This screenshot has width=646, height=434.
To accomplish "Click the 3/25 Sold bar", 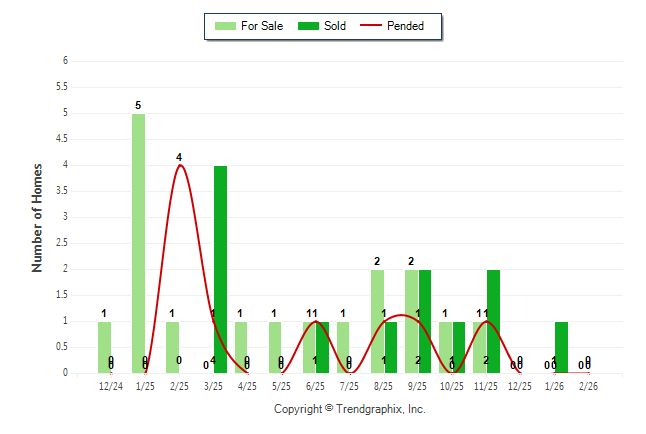I will coord(220,269).
